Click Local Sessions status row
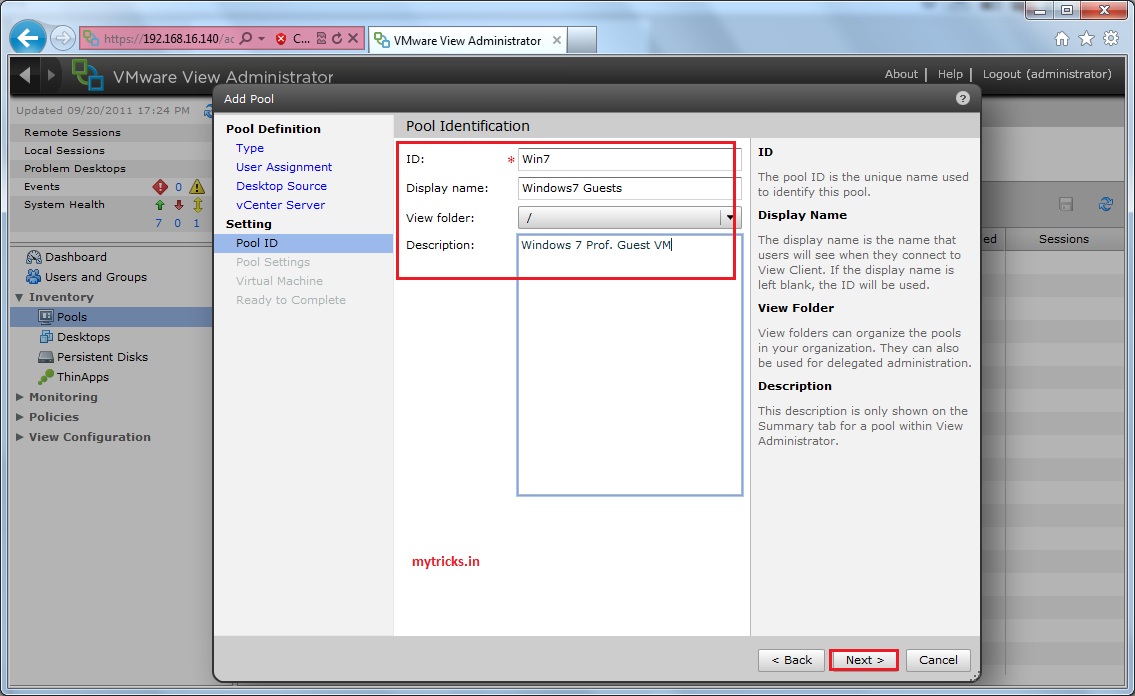1135x696 pixels. (111, 150)
